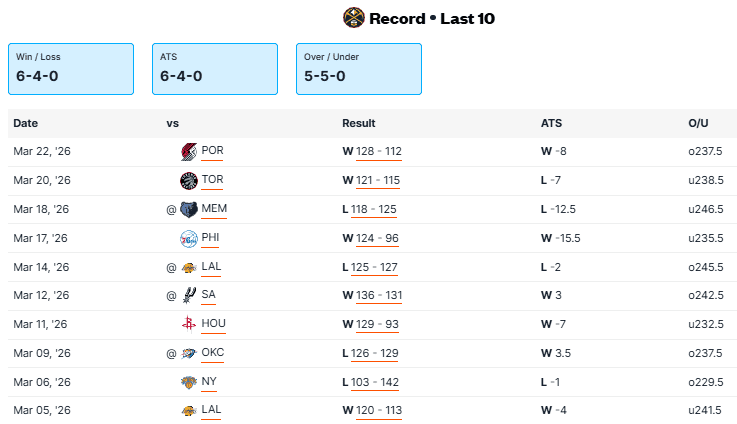Click the Memphis Grizzlies logo
Image resolution: width=737 pixels, height=424 pixels.
[x=189, y=210]
